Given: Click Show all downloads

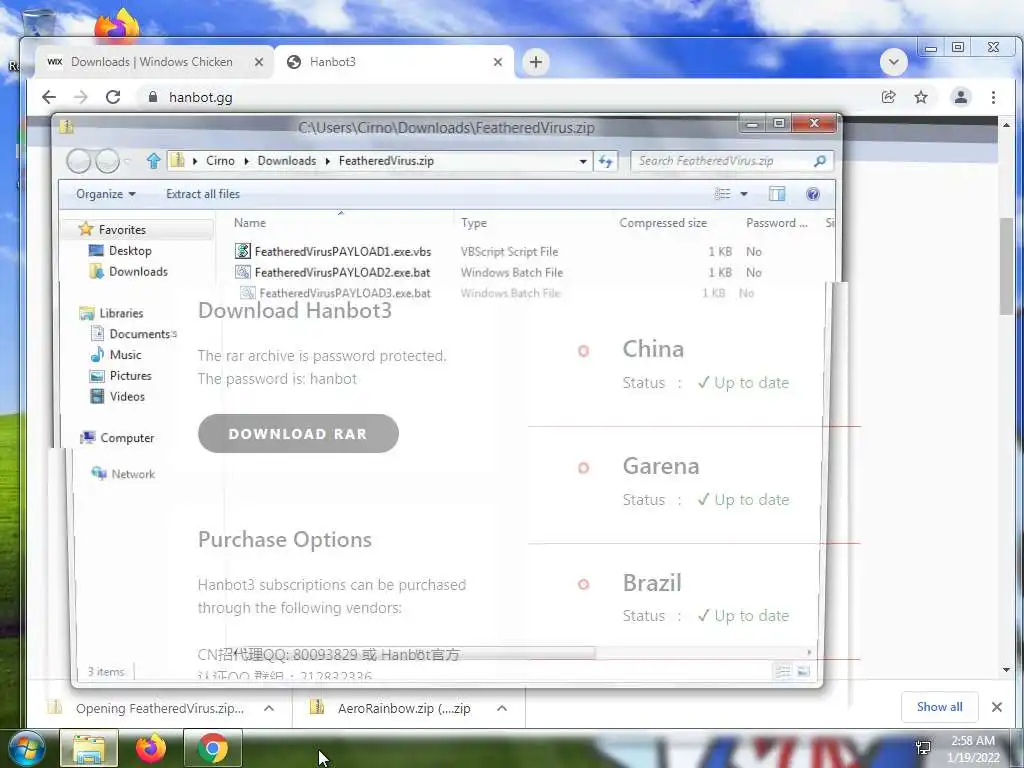Looking at the screenshot, I should pyautogui.click(x=939, y=707).
